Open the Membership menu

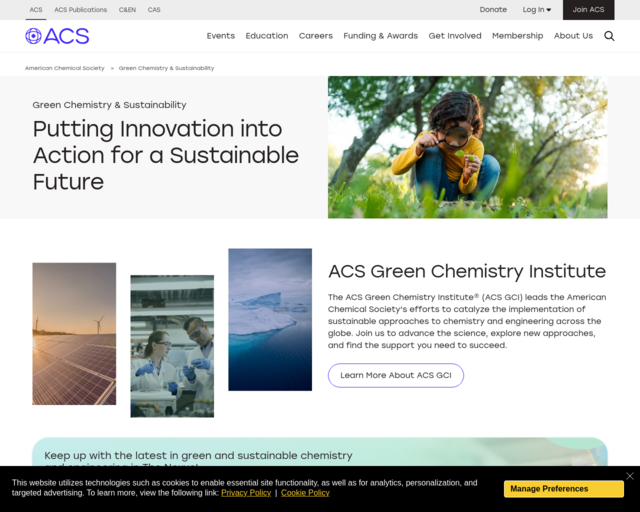(517, 36)
